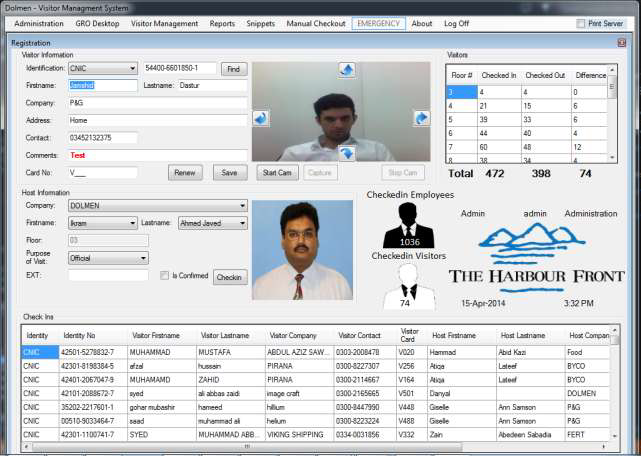Click the Capture button
641x456 pixels.
tap(320, 173)
